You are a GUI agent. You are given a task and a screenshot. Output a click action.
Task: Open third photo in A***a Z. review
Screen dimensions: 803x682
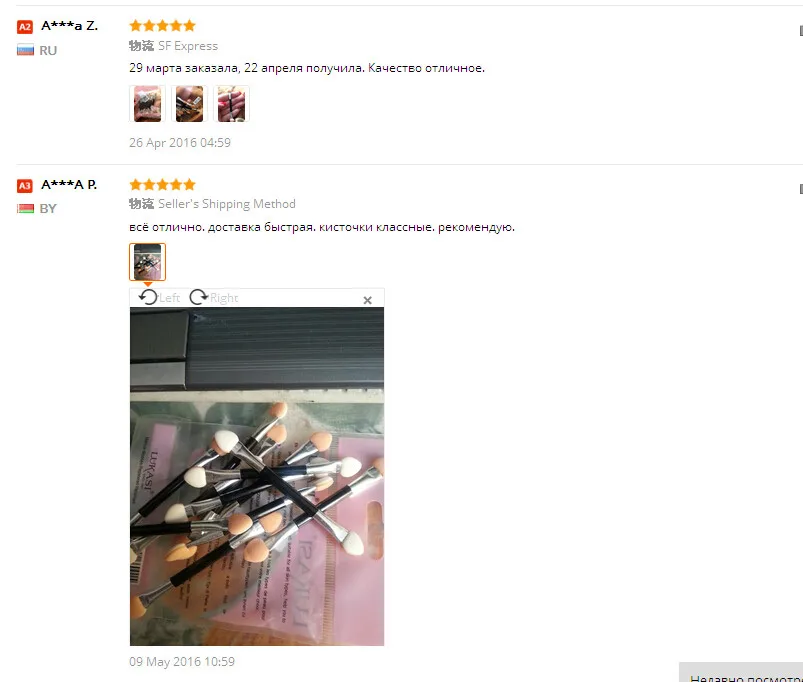[231, 104]
